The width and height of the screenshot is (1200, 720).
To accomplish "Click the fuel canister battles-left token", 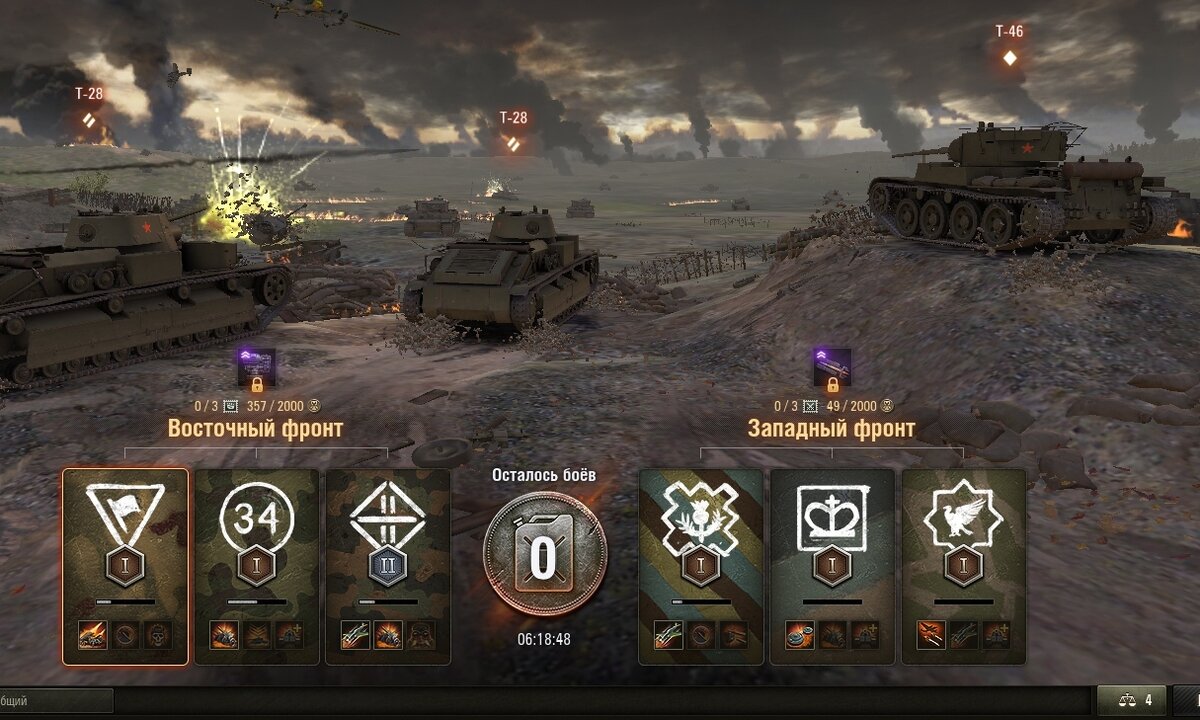I will tap(544, 556).
